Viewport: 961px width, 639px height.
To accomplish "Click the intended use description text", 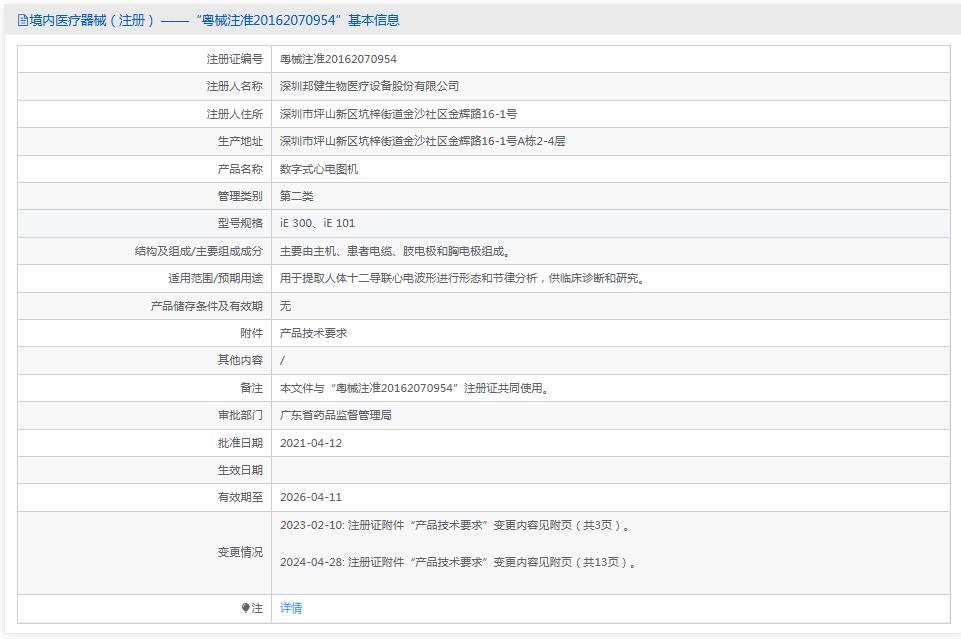I will [462, 278].
